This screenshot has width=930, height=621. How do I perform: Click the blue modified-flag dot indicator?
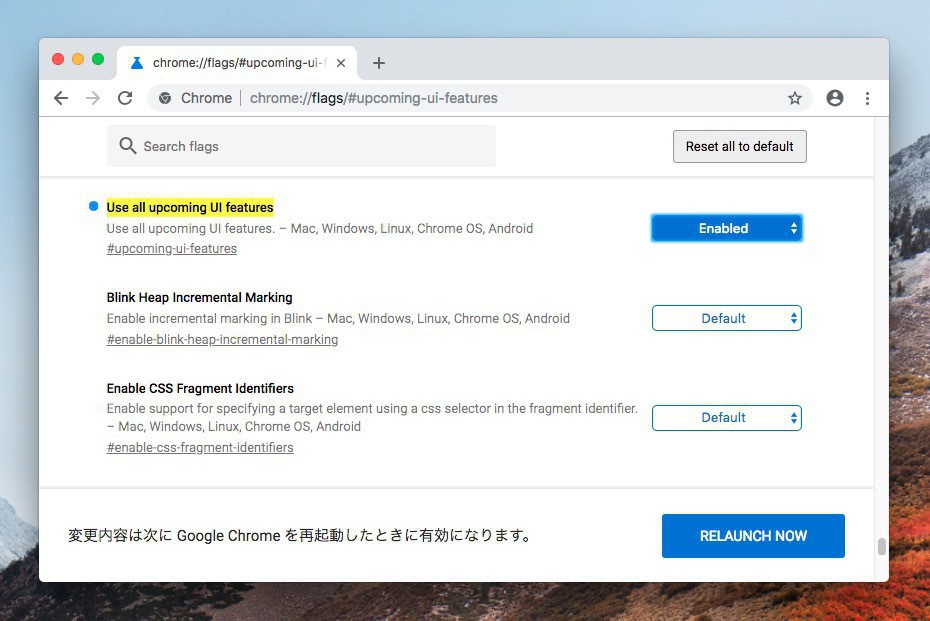(x=93, y=206)
